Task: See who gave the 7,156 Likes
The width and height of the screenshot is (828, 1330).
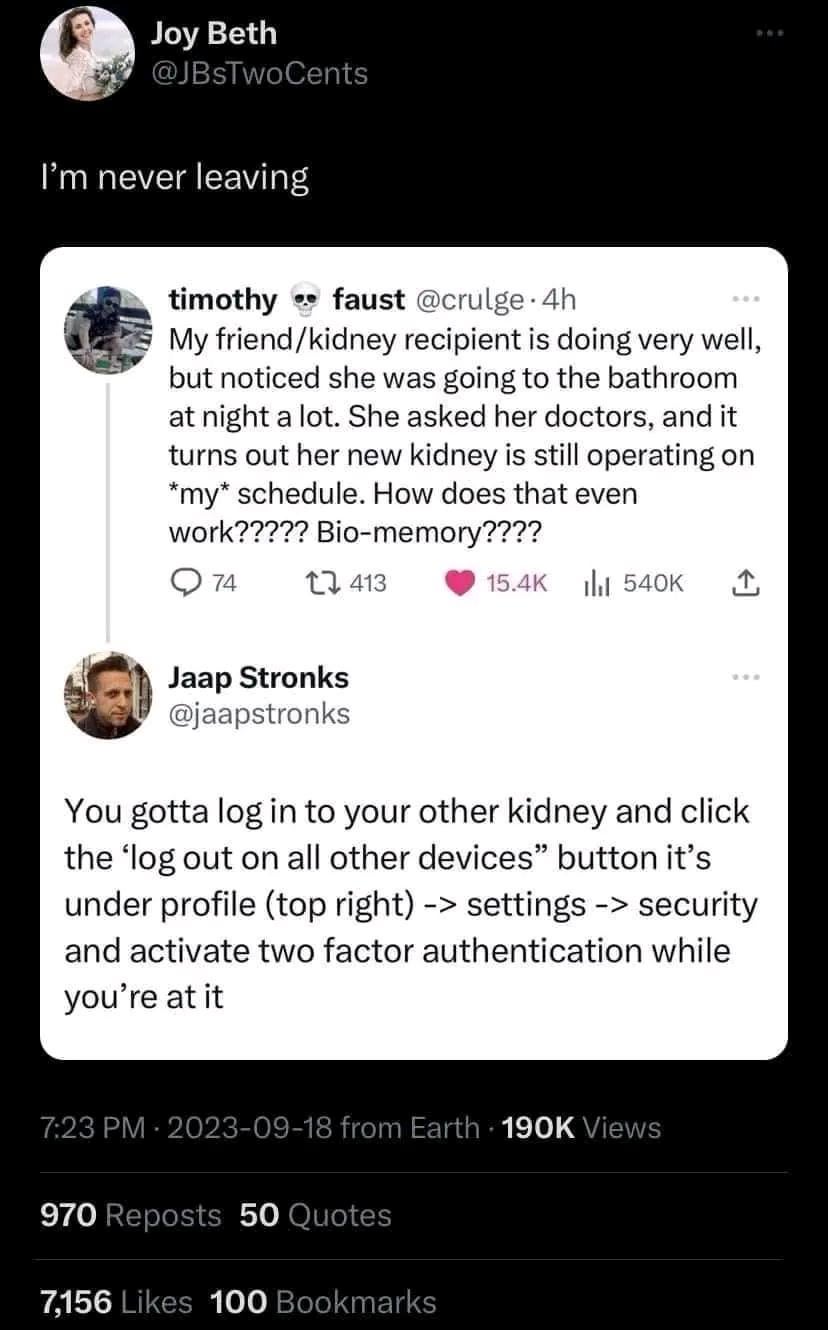Action: tap(116, 1301)
